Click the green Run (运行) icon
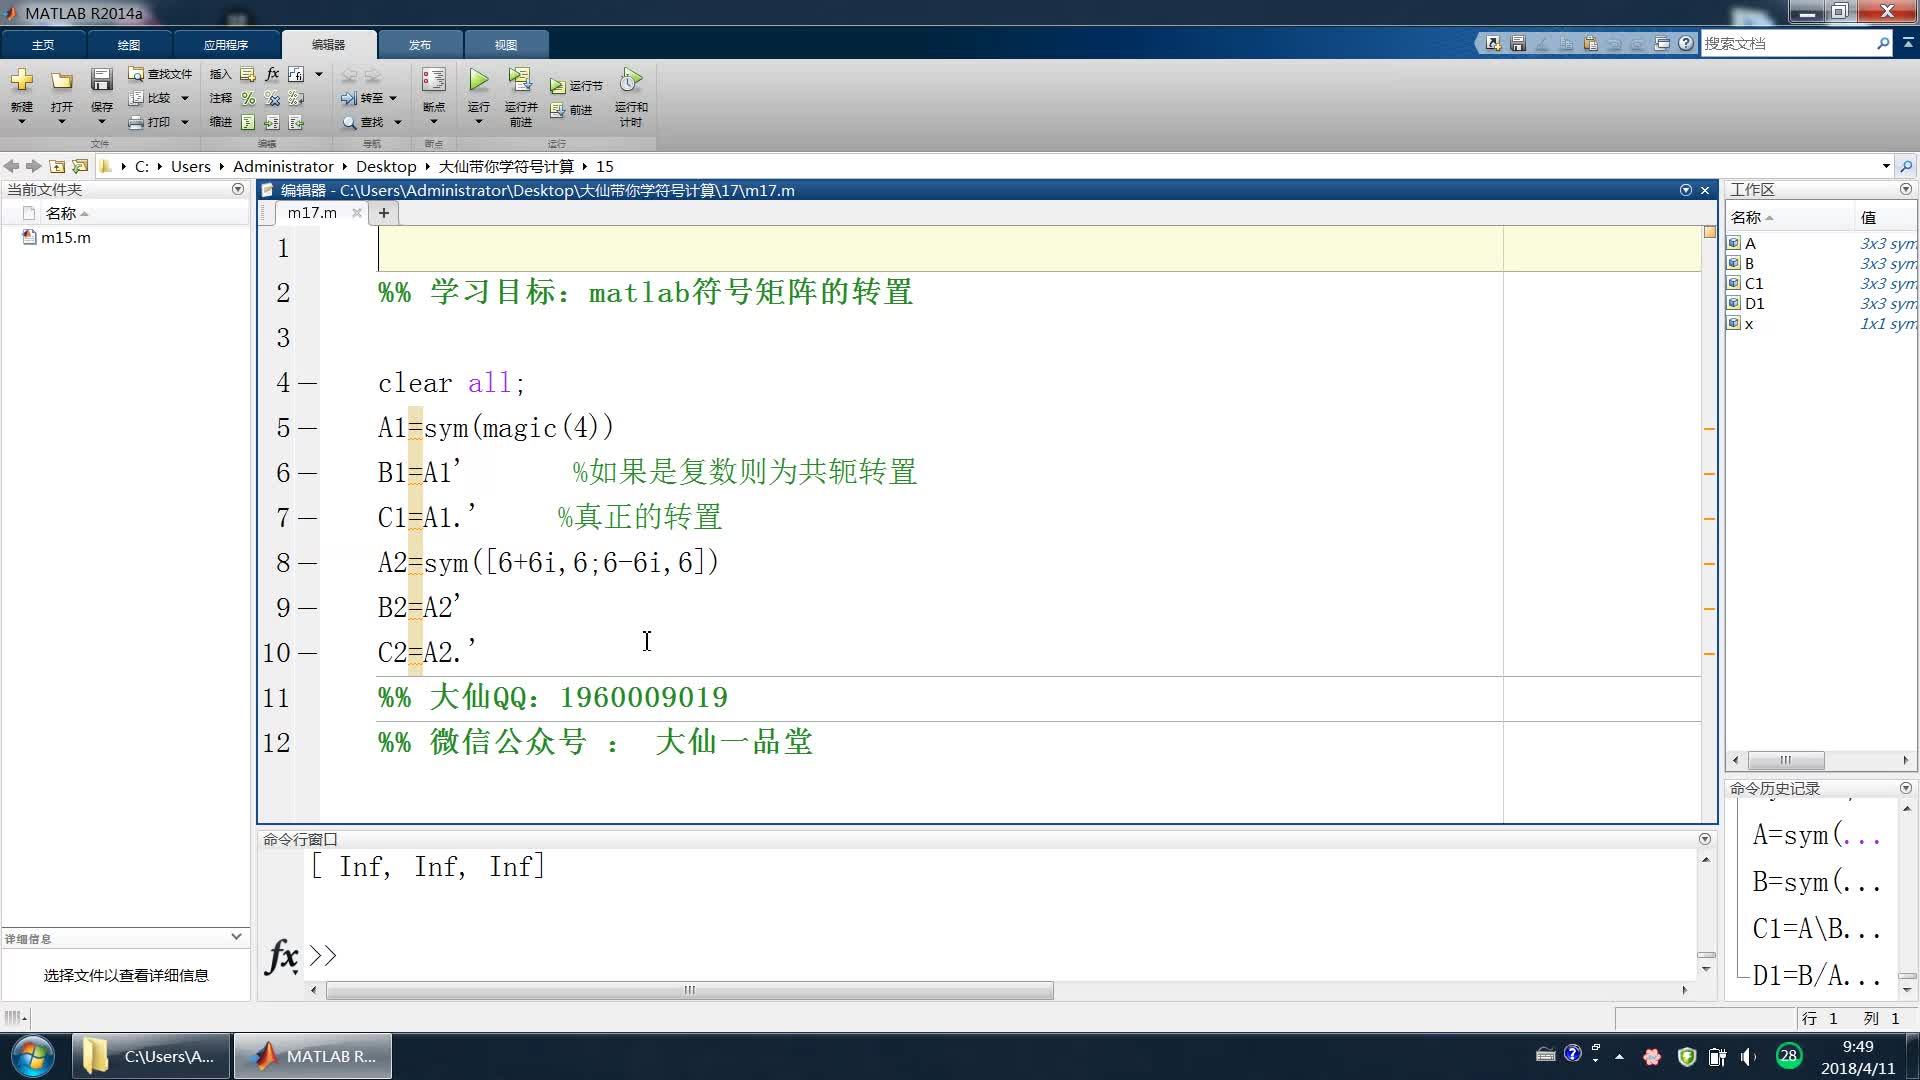 (478, 81)
